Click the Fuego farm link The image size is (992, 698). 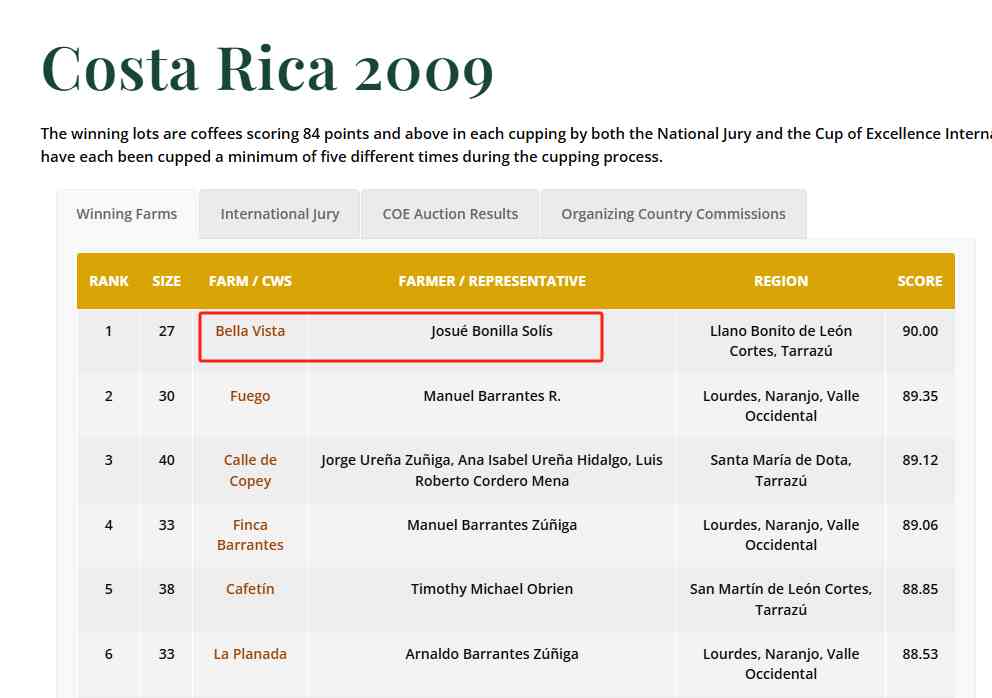pyautogui.click(x=250, y=396)
